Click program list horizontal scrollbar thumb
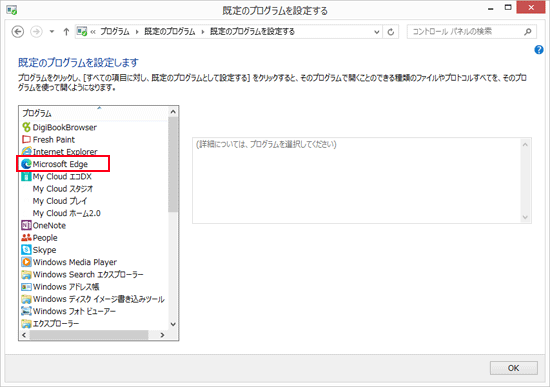Screen dimensions: 550x387 pyautogui.click(x=89, y=335)
